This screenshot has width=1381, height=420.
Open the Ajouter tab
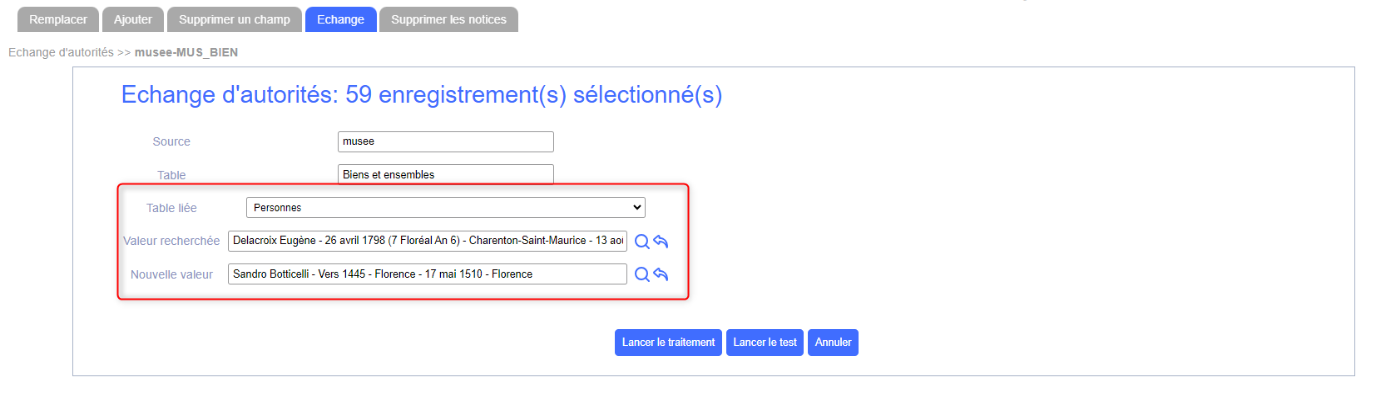point(133,20)
